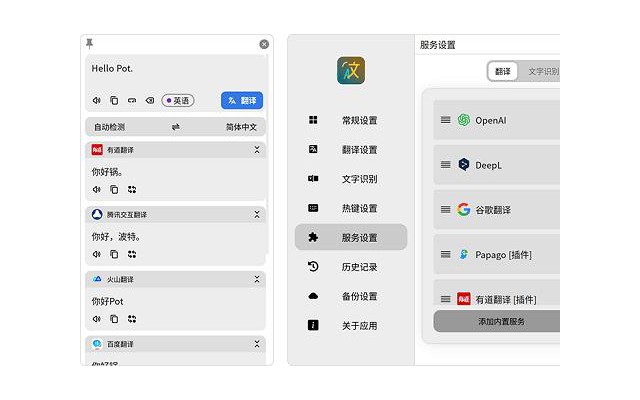640x400 pixels.
Task: Collapse the 腾讯交互翻译 result card
Action: [x=257, y=214]
